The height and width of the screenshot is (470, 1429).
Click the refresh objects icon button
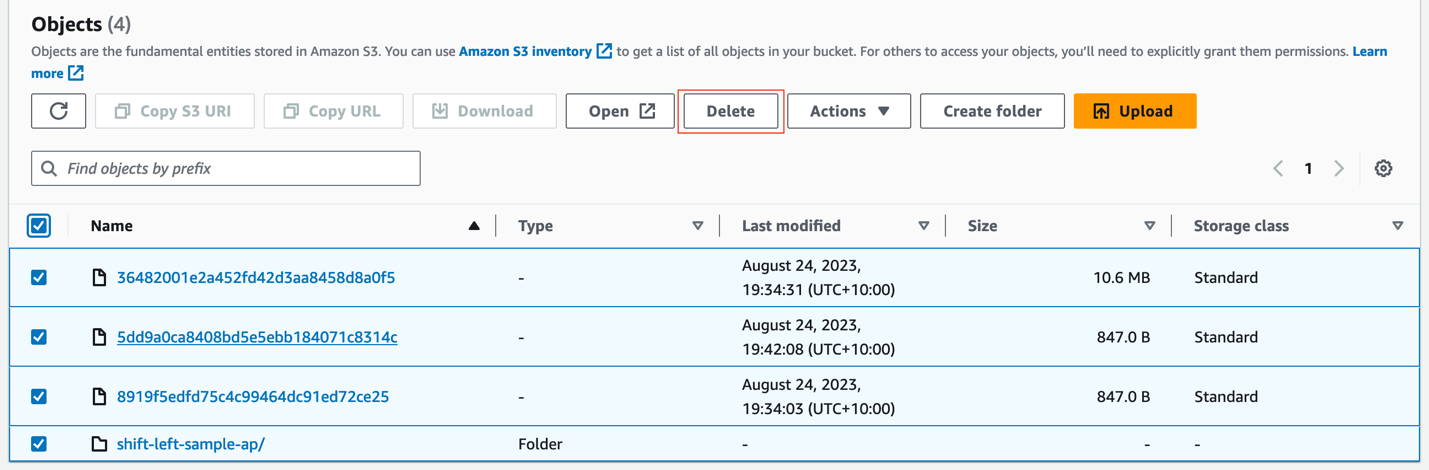click(58, 111)
